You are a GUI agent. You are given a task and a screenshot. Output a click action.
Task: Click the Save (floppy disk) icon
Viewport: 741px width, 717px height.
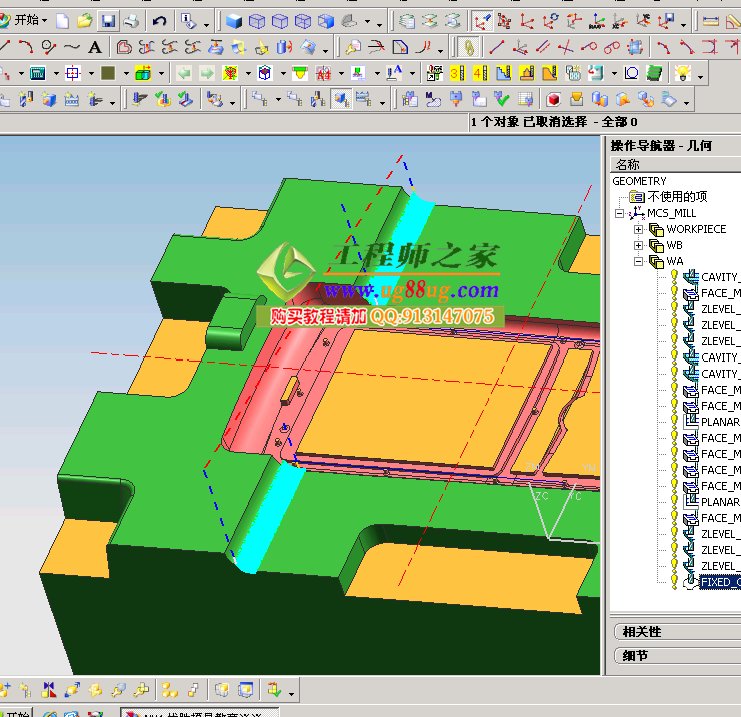[108, 21]
